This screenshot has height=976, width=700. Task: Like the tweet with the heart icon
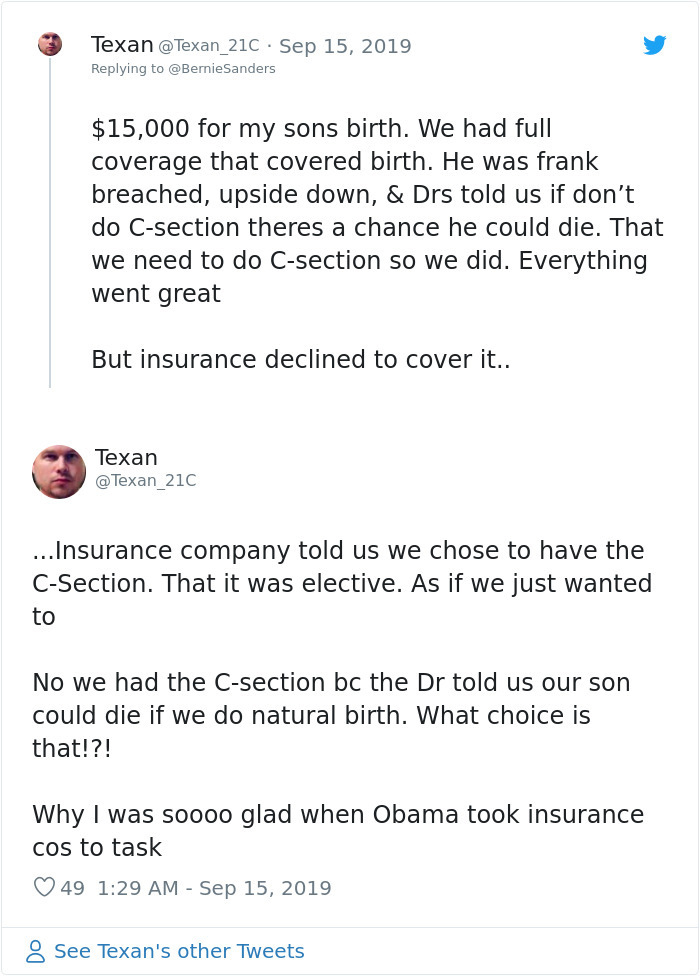coord(44,887)
